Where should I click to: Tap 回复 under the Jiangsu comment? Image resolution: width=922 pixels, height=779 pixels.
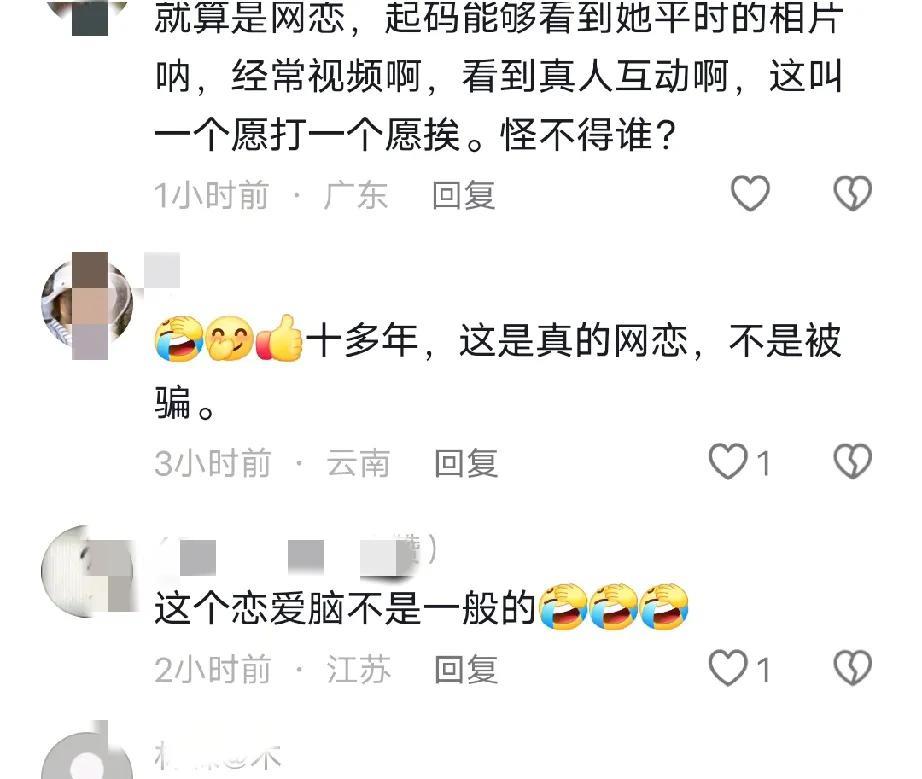point(466,670)
